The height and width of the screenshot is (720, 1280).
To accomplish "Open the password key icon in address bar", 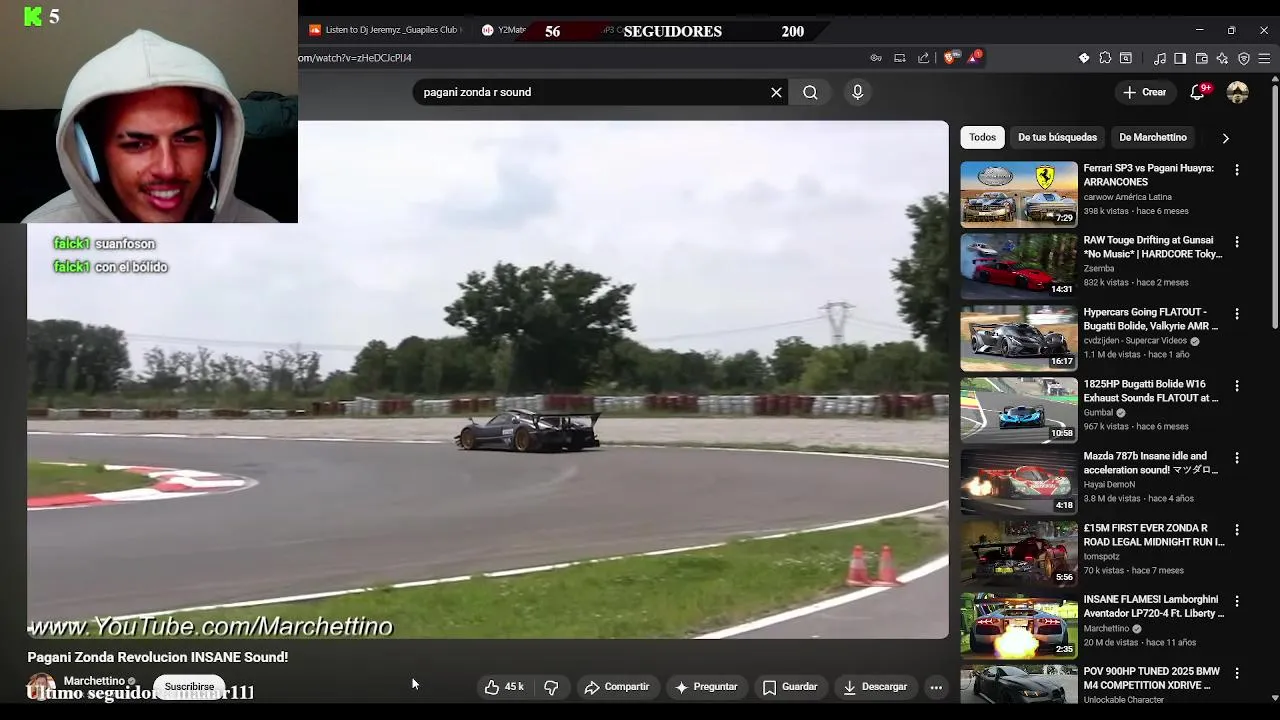I will 876,58.
